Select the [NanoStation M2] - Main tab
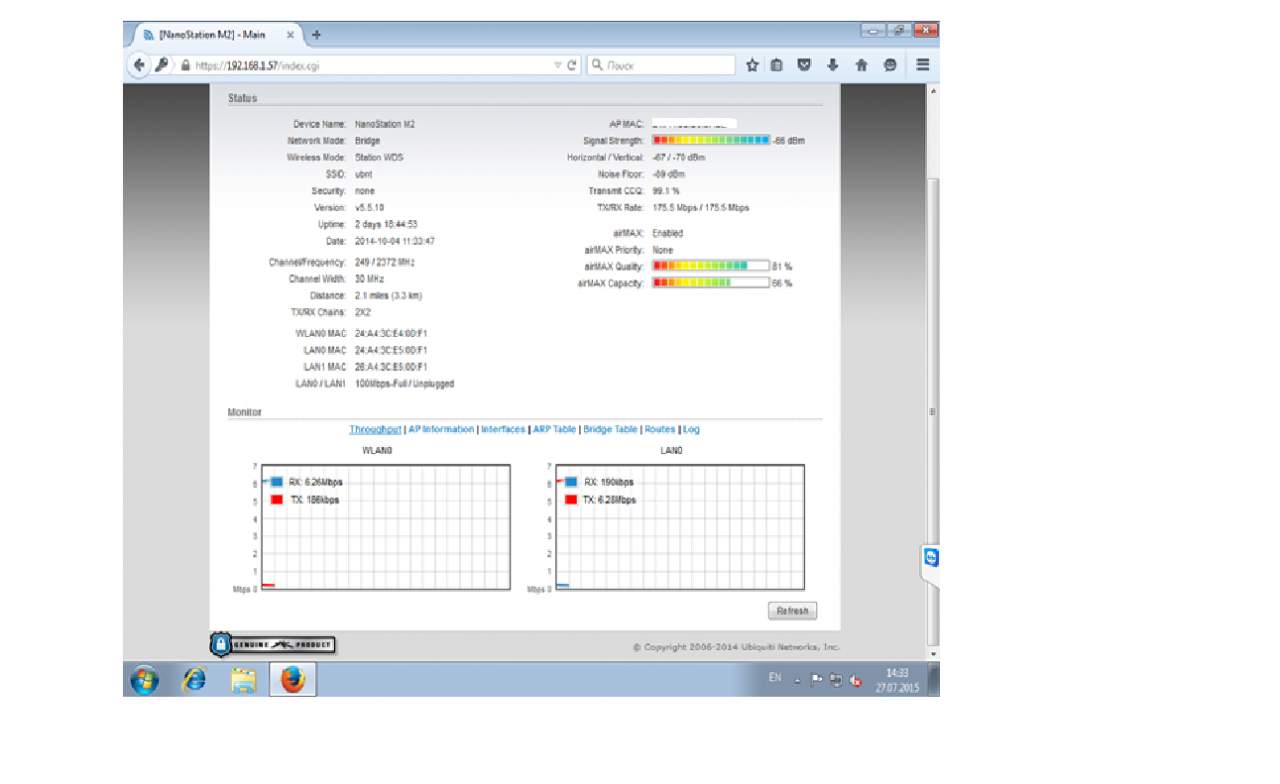The image size is (1280, 784). [x=213, y=34]
